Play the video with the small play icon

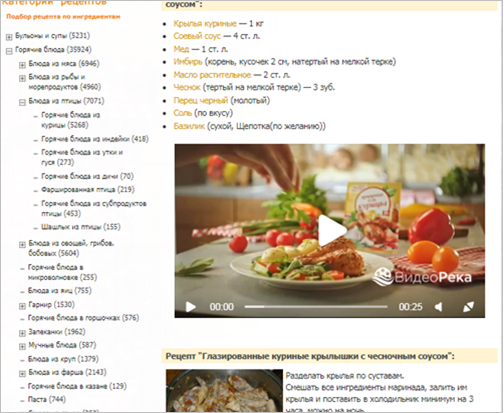pyautogui.click(x=190, y=307)
